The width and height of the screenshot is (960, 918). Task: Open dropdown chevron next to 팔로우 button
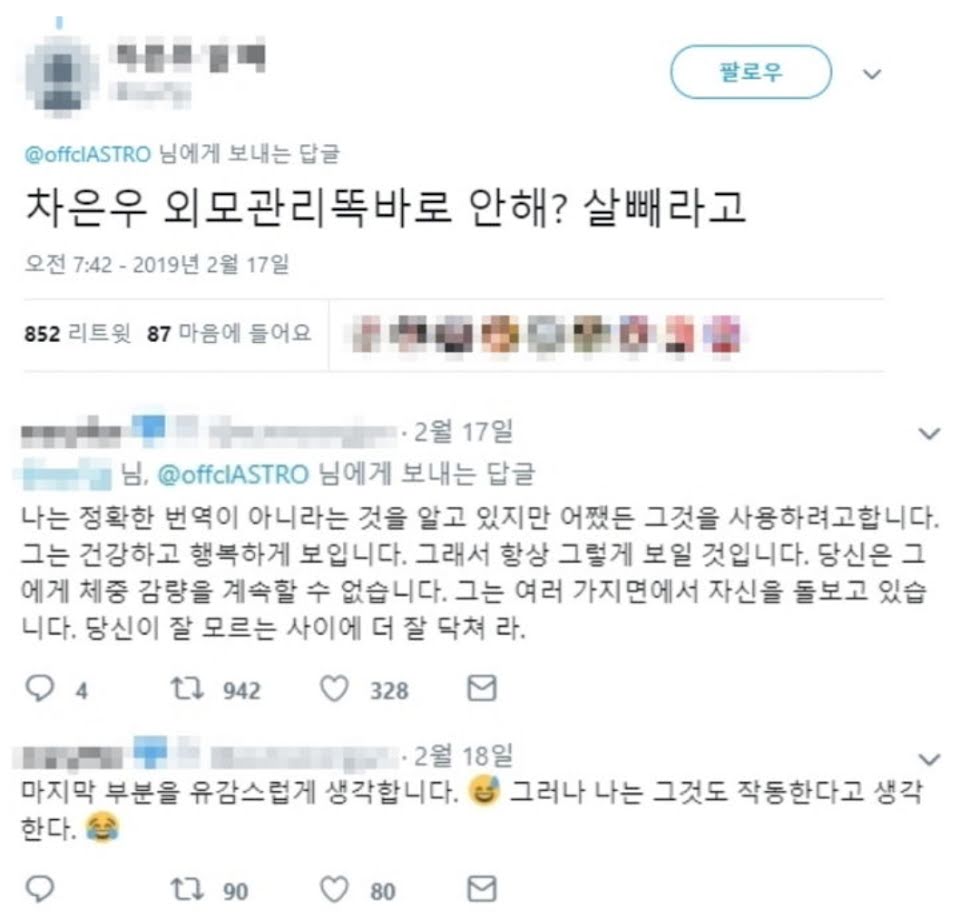[872, 74]
